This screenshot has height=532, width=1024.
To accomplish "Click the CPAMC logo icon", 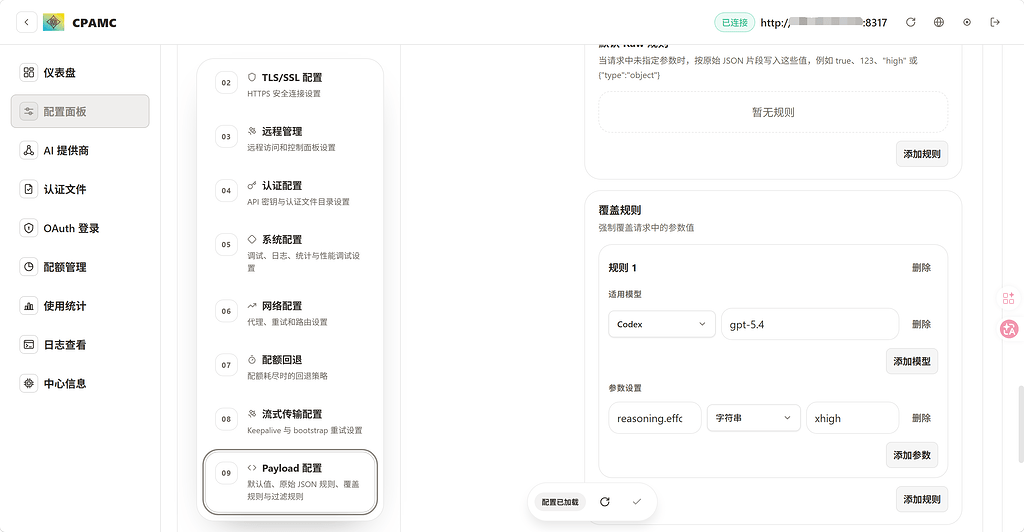I will click(54, 22).
